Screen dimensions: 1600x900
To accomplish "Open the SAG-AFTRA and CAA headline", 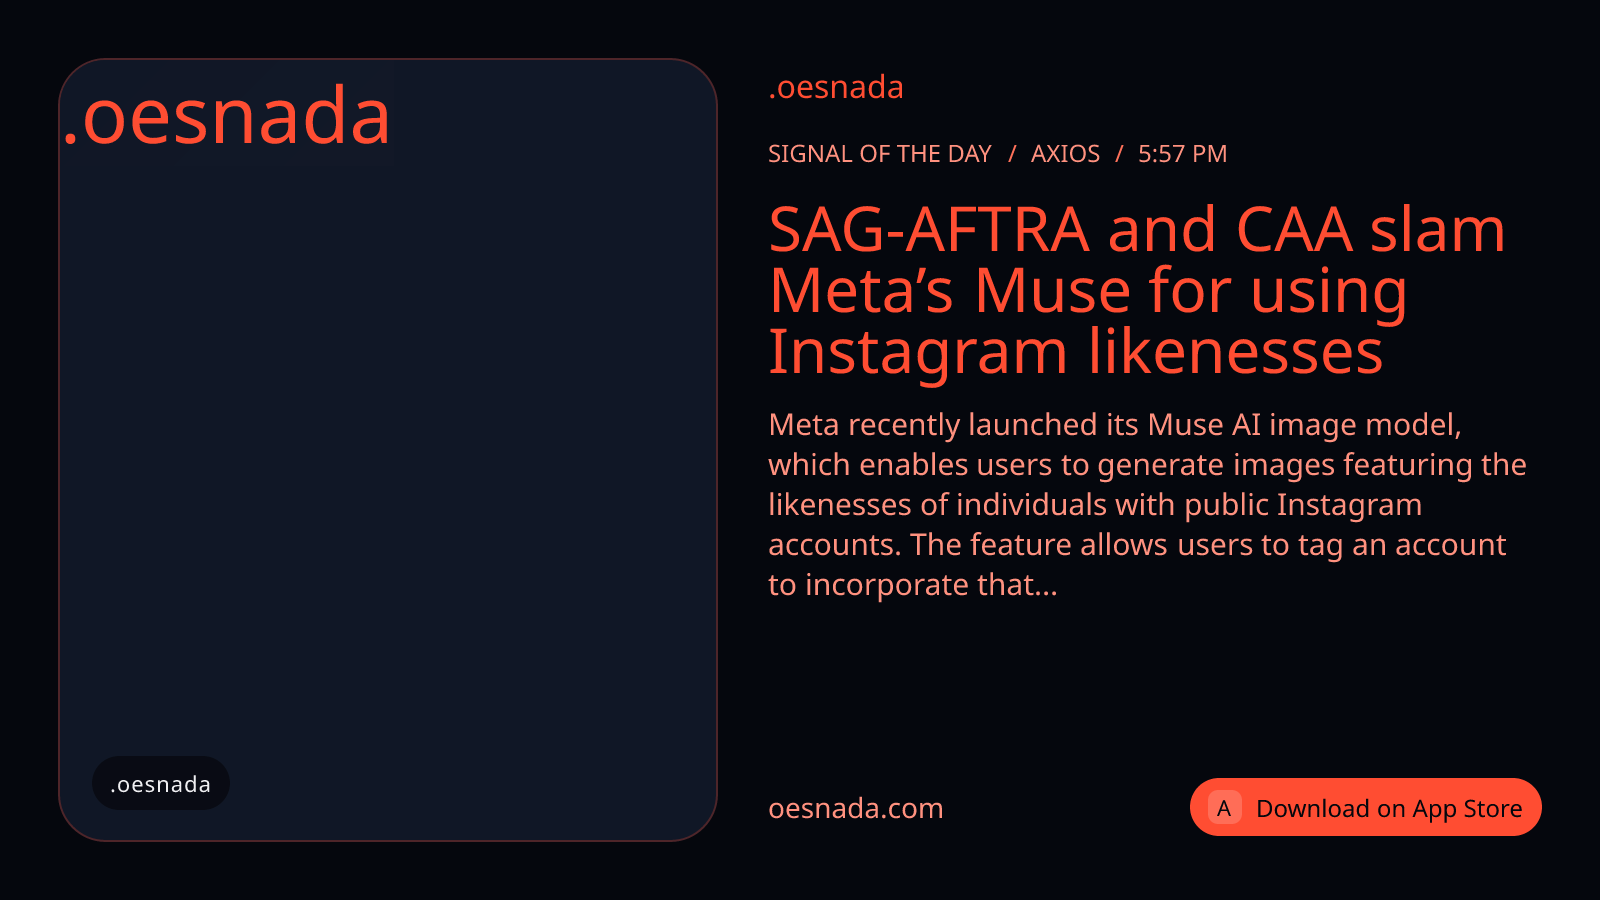I will 1137,290.
